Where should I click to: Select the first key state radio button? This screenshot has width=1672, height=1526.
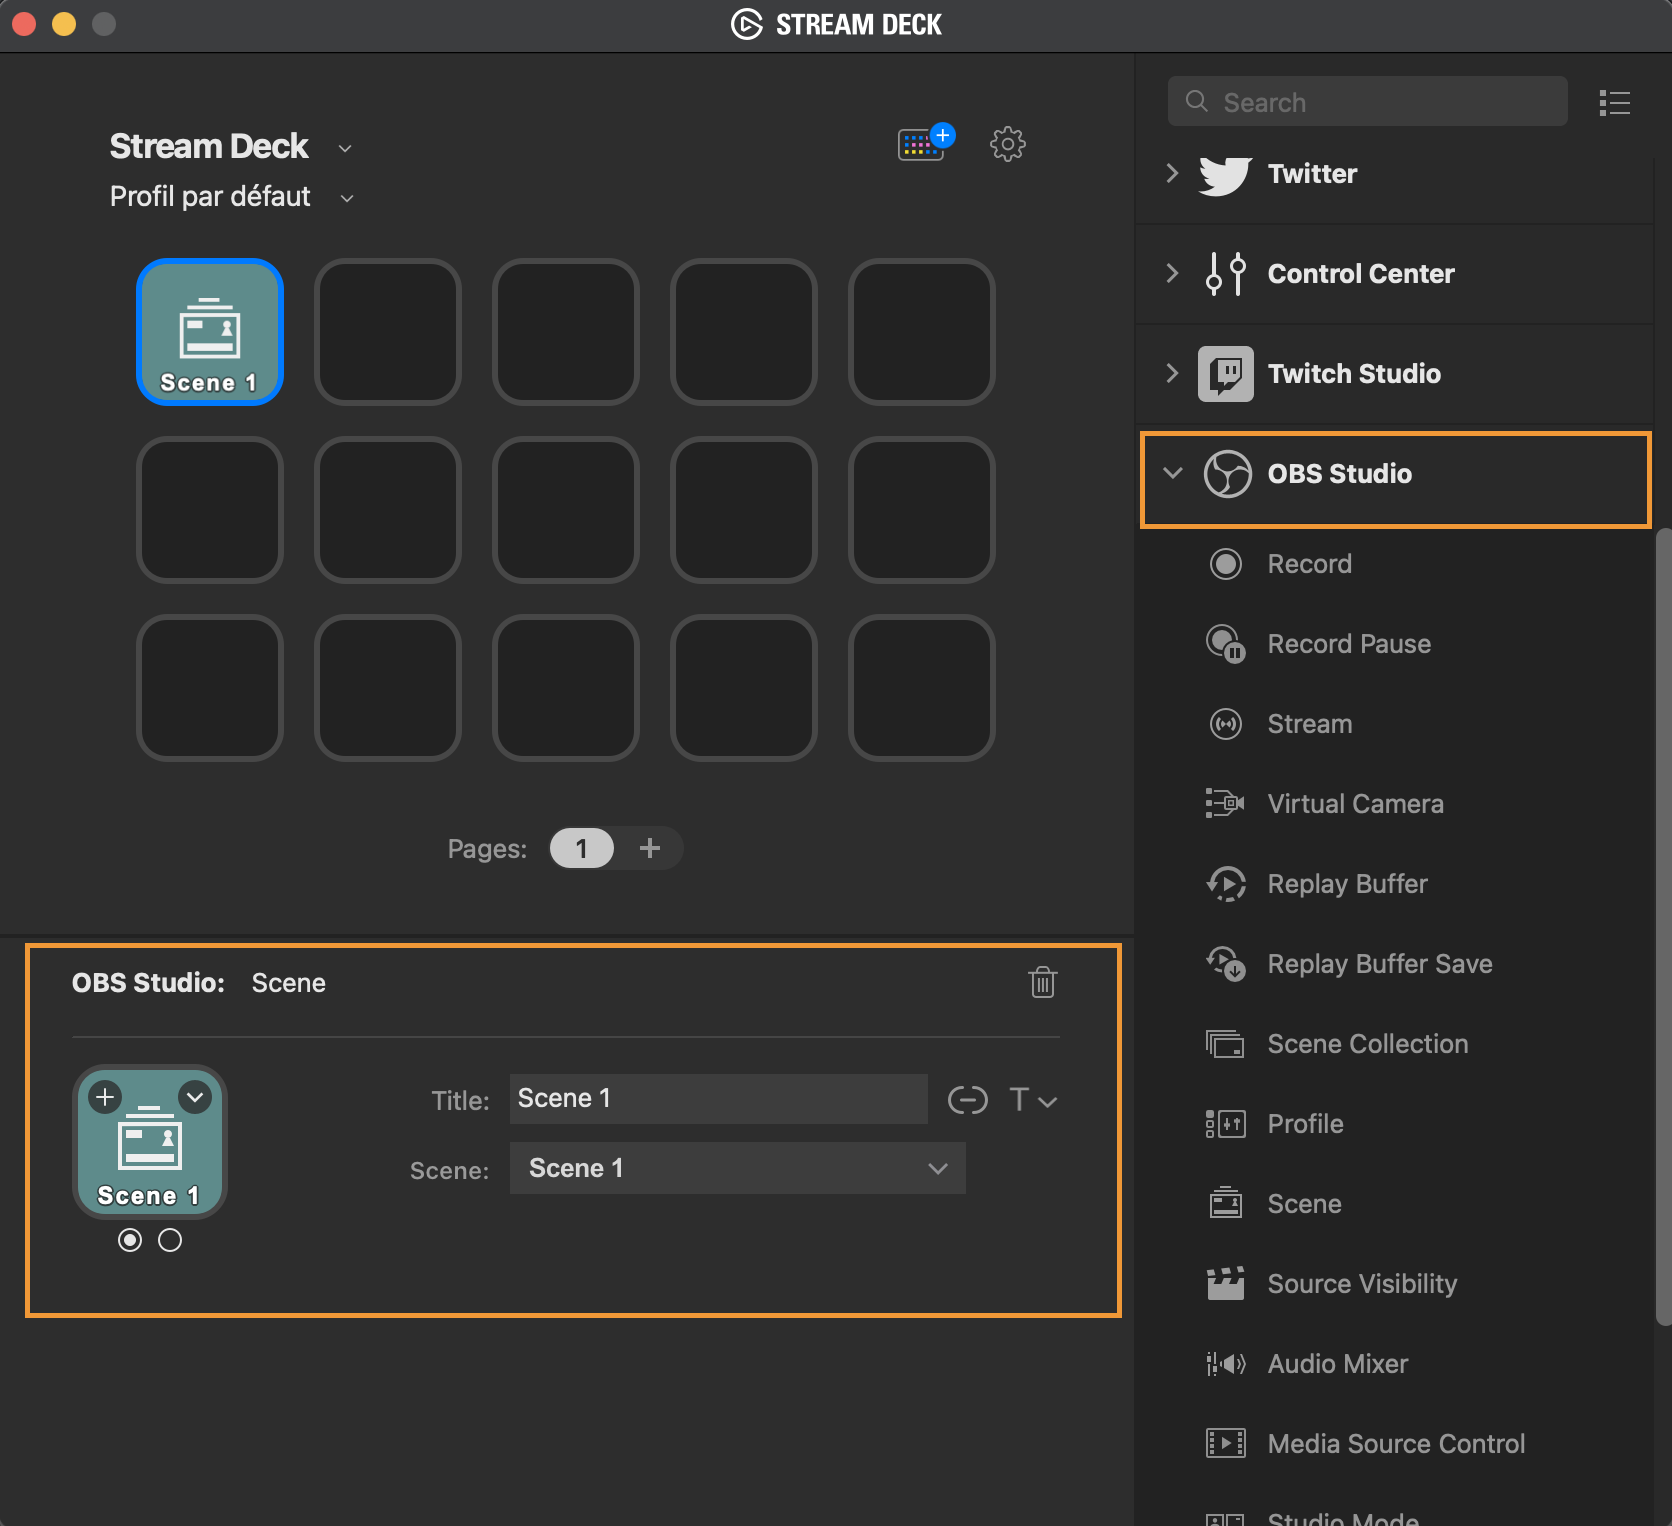[x=130, y=1240]
